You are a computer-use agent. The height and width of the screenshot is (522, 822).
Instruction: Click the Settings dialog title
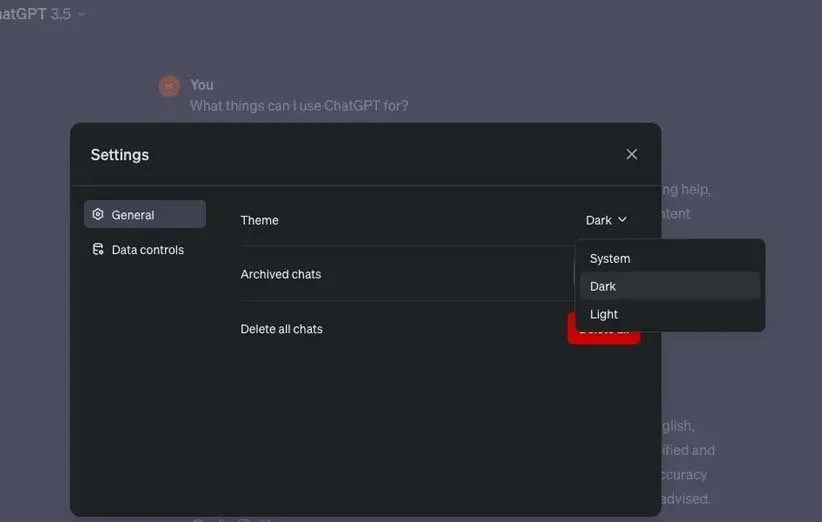120,155
